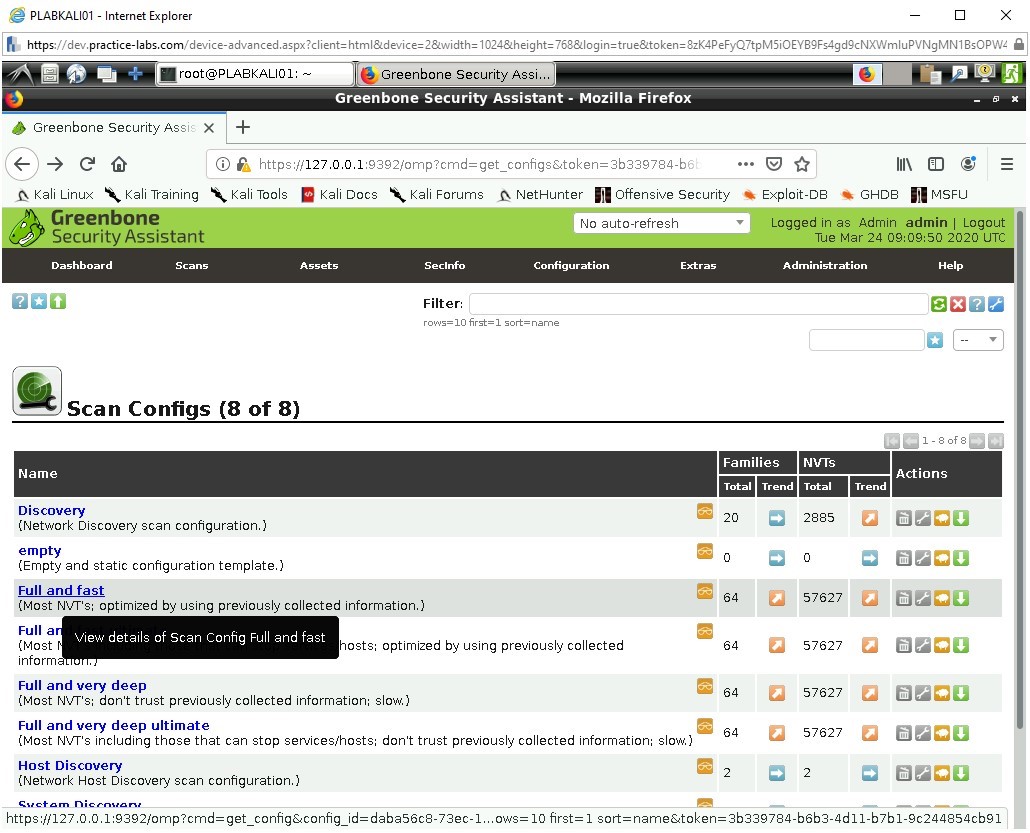The width and height of the screenshot is (1030, 833).
Task: Open help via question mark icon
Action: [18, 301]
